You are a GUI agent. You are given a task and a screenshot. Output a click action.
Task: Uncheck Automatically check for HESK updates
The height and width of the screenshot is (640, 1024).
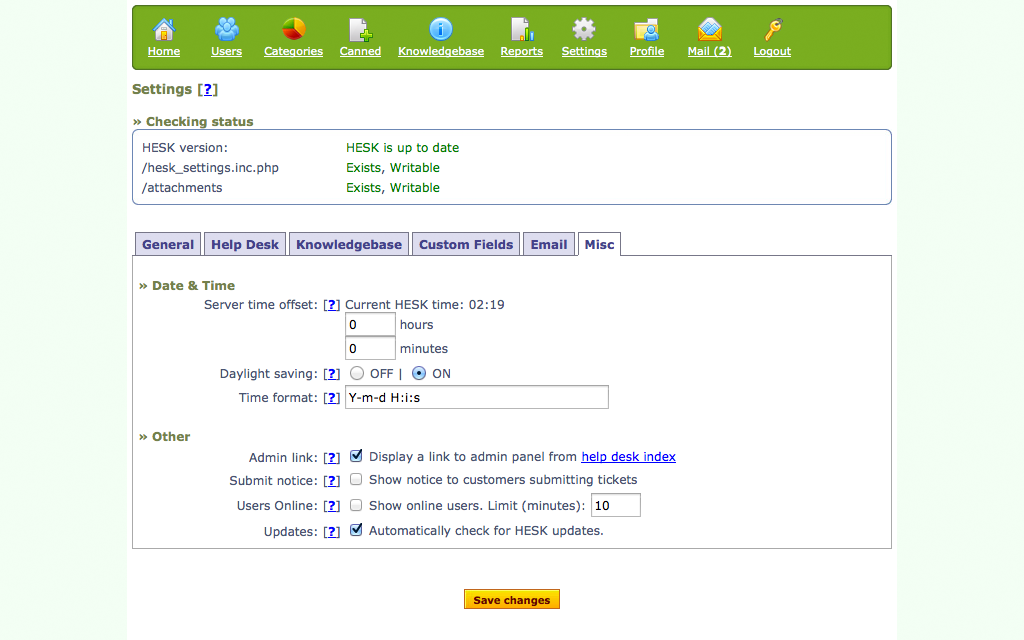point(356,531)
